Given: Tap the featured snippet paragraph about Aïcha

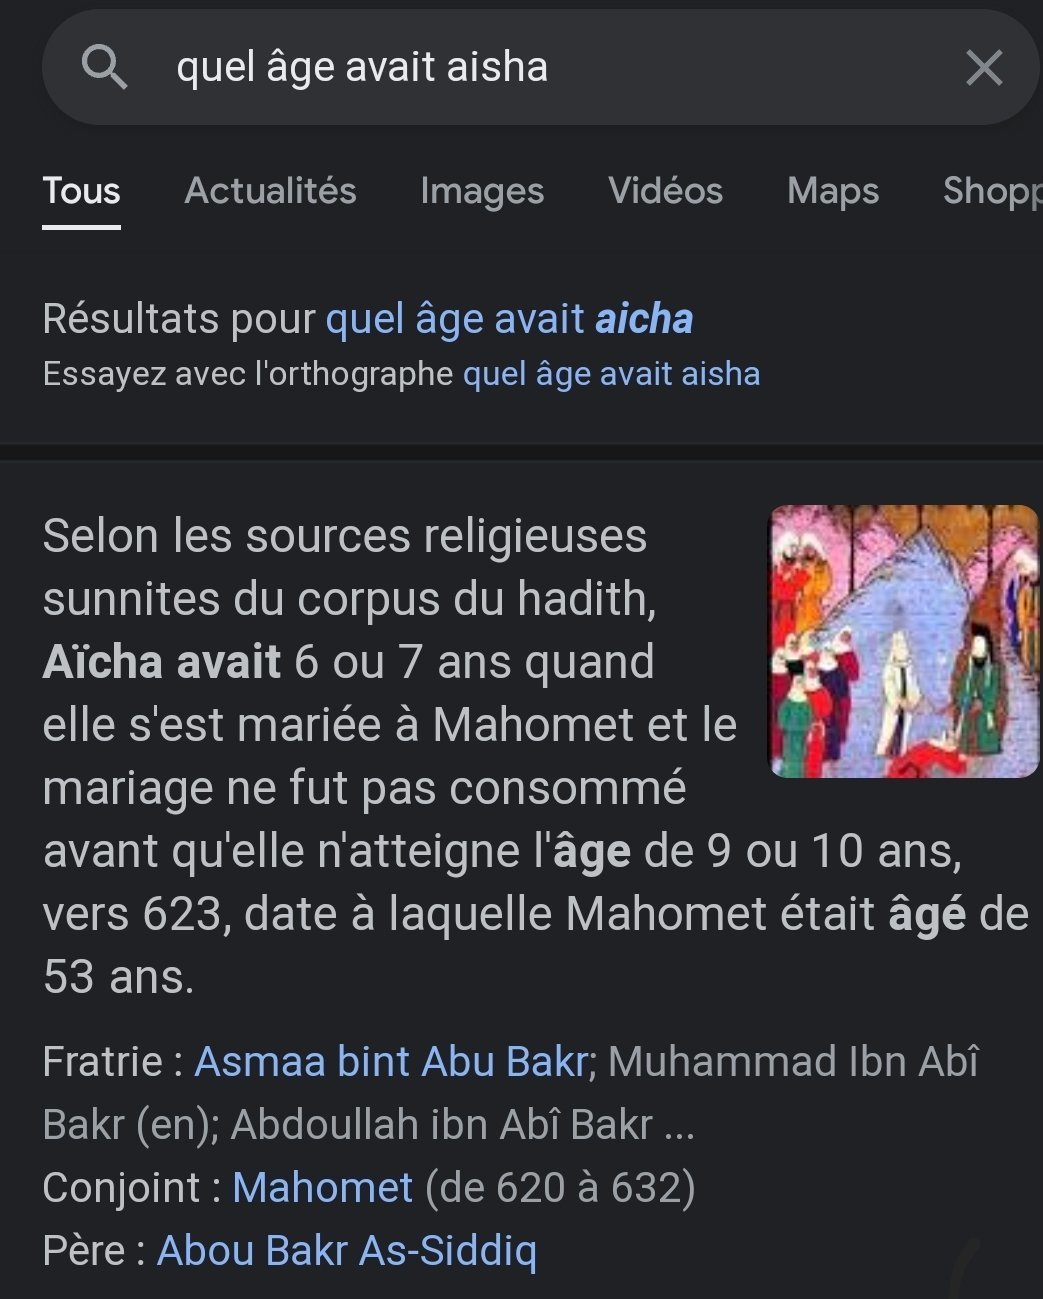Looking at the screenshot, I should point(400,756).
